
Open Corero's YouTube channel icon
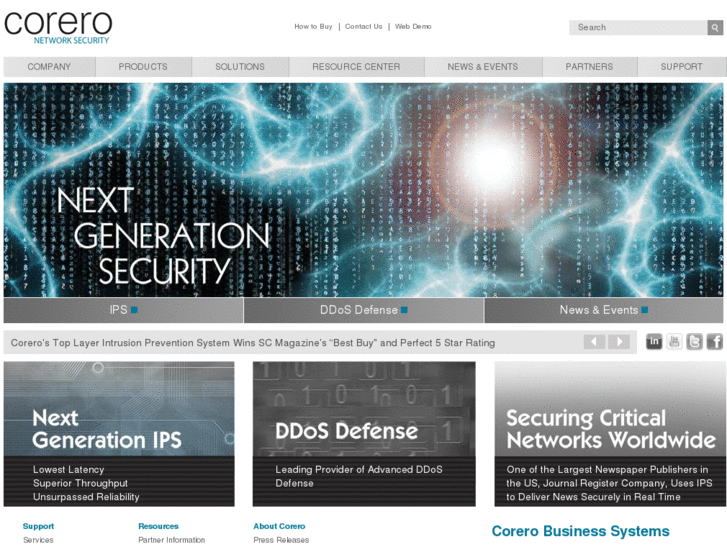(x=674, y=342)
